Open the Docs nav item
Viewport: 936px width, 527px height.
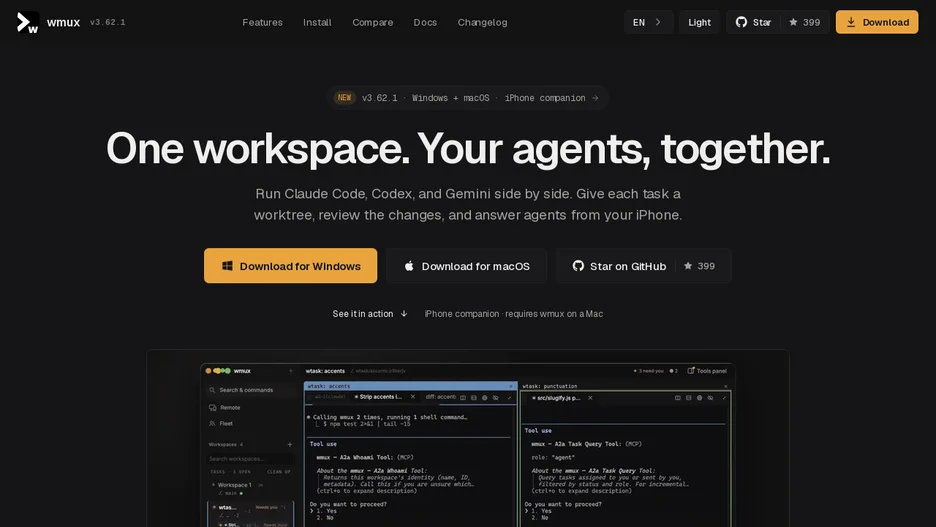coord(425,22)
